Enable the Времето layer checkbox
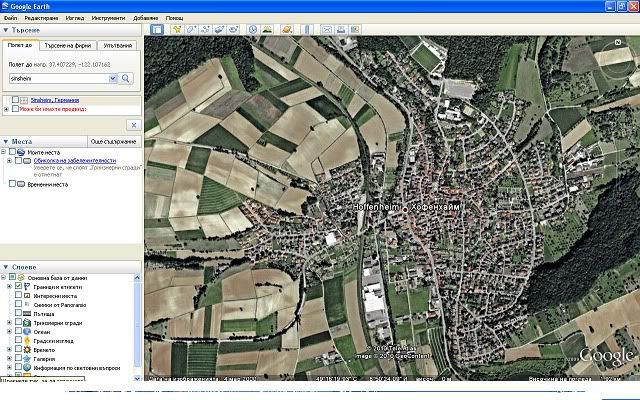 pyautogui.click(x=20, y=352)
